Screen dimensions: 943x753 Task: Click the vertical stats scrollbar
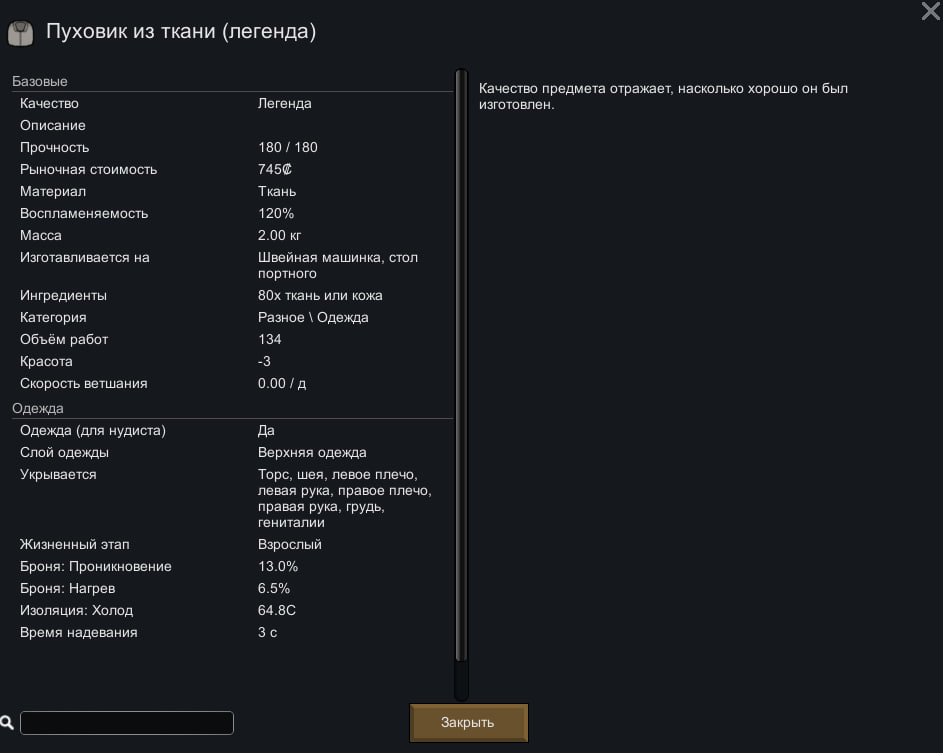[461, 385]
